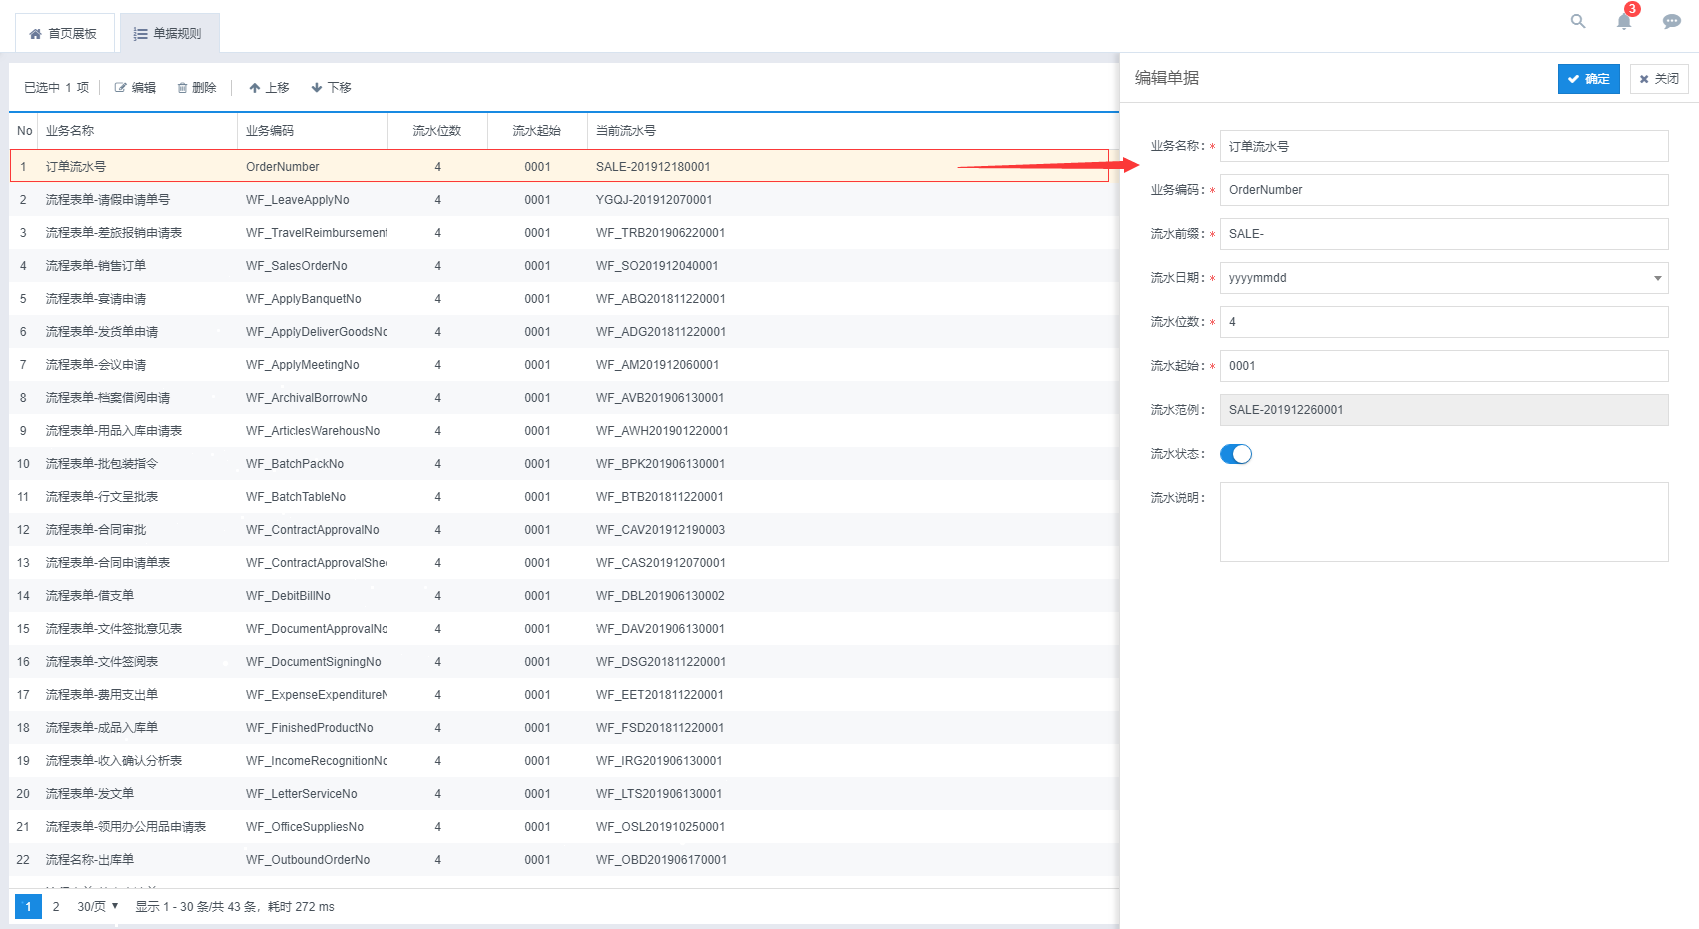Sort by the 业务编码 column header

click(270, 131)
